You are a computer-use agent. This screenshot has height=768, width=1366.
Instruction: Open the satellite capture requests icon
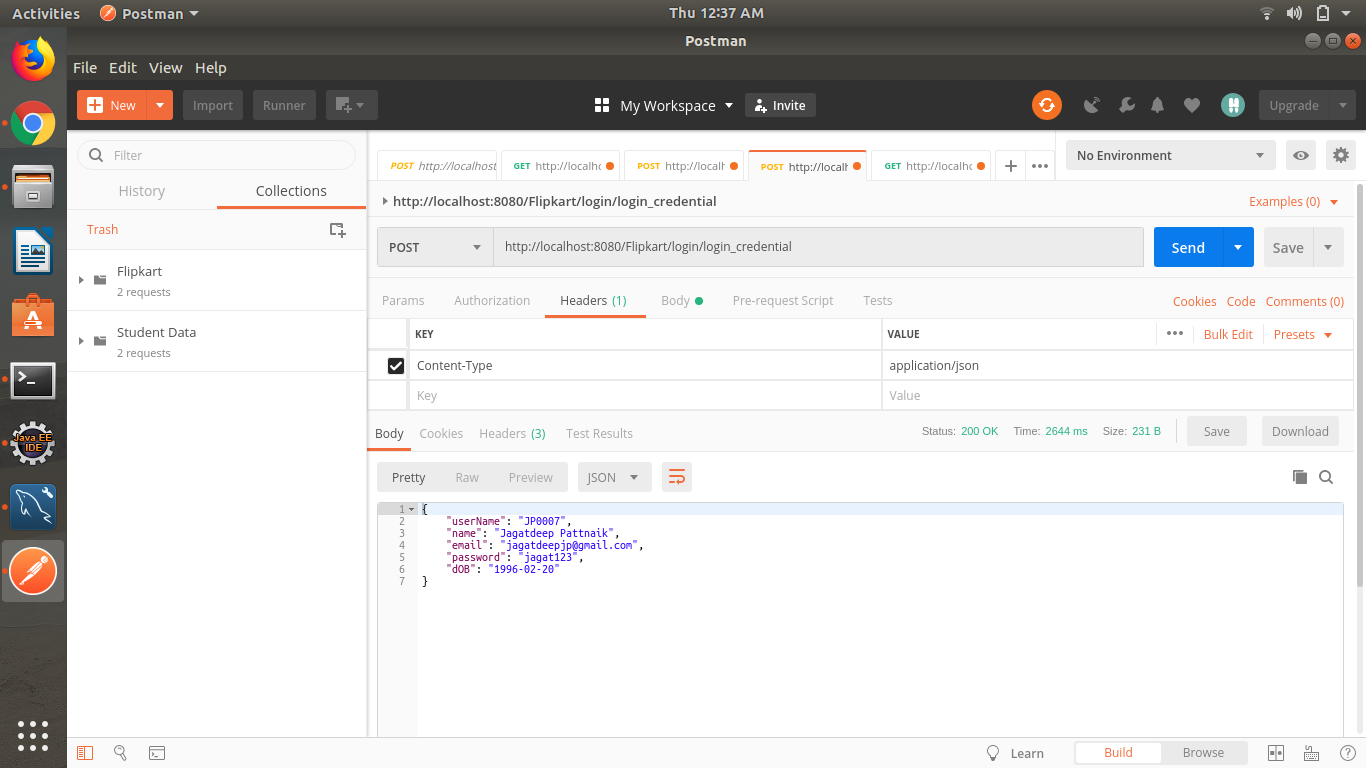click(x=1092, y=105)
